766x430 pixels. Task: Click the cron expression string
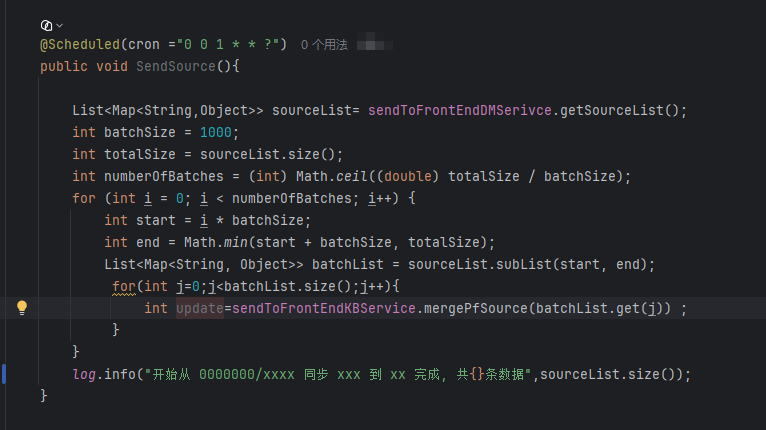point(232,44)
